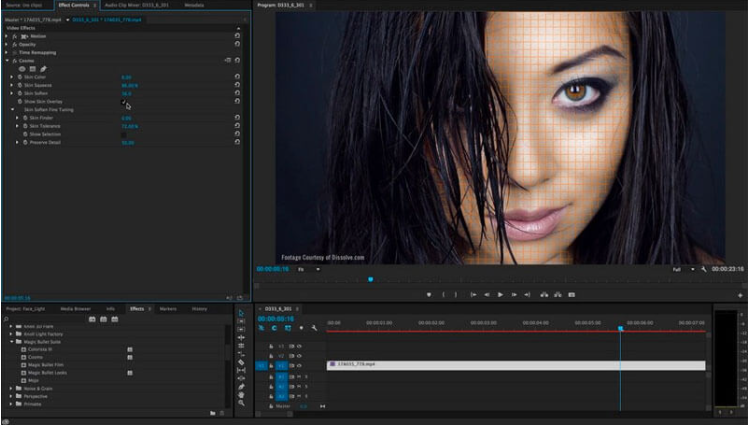Viewport: 748px width, 425px height.
Task: Open timeline wrench settings icon
Action: tap(314, 328)
